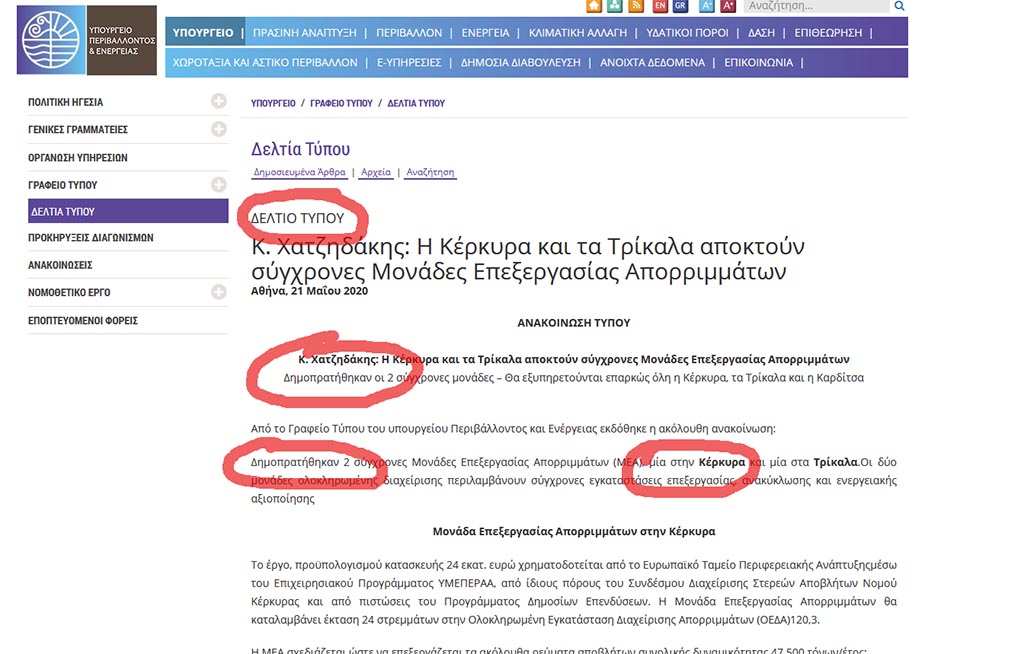
Task: Select the Αρχεία tab link
Action: [376, 172]
